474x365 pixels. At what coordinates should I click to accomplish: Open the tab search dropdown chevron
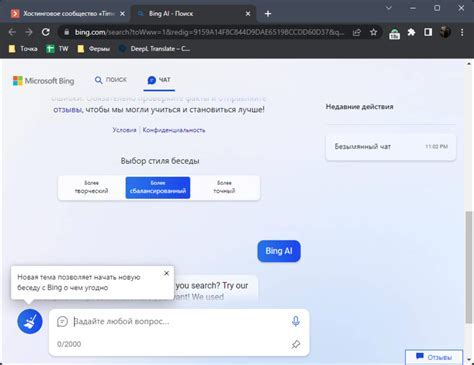click(x=389, y=8)
